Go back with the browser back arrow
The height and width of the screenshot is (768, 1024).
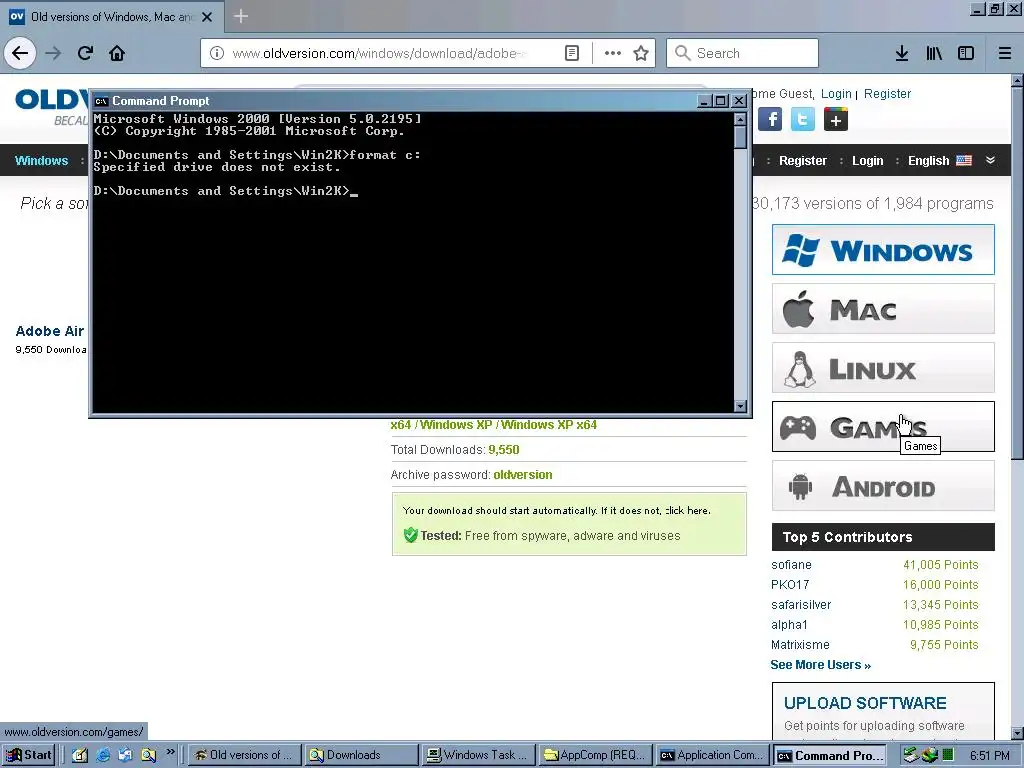pyautogui.click(x=20, y=53)
